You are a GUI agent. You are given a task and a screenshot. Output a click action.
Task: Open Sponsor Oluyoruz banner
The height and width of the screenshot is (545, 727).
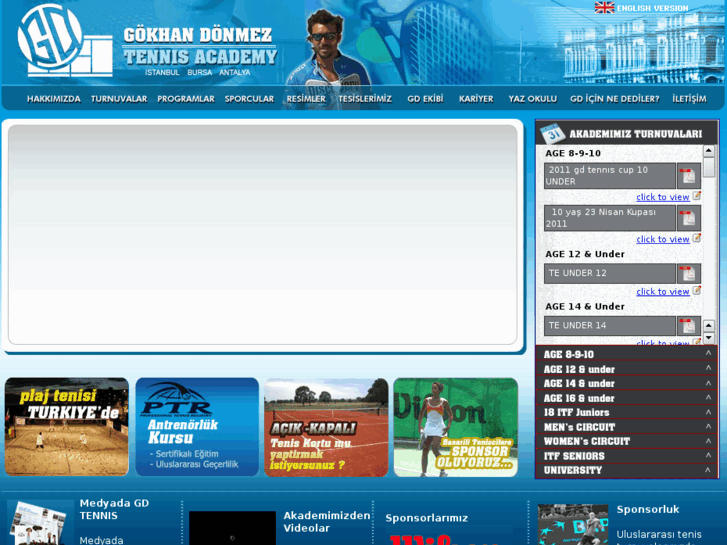[x=456, y=427]
